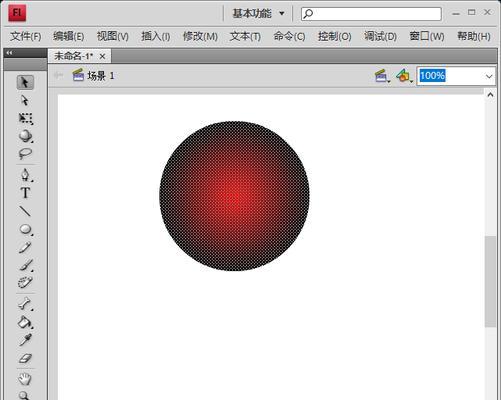Select the Eyedropper tool
The image size is (501, 400).
tap(25, 340)
